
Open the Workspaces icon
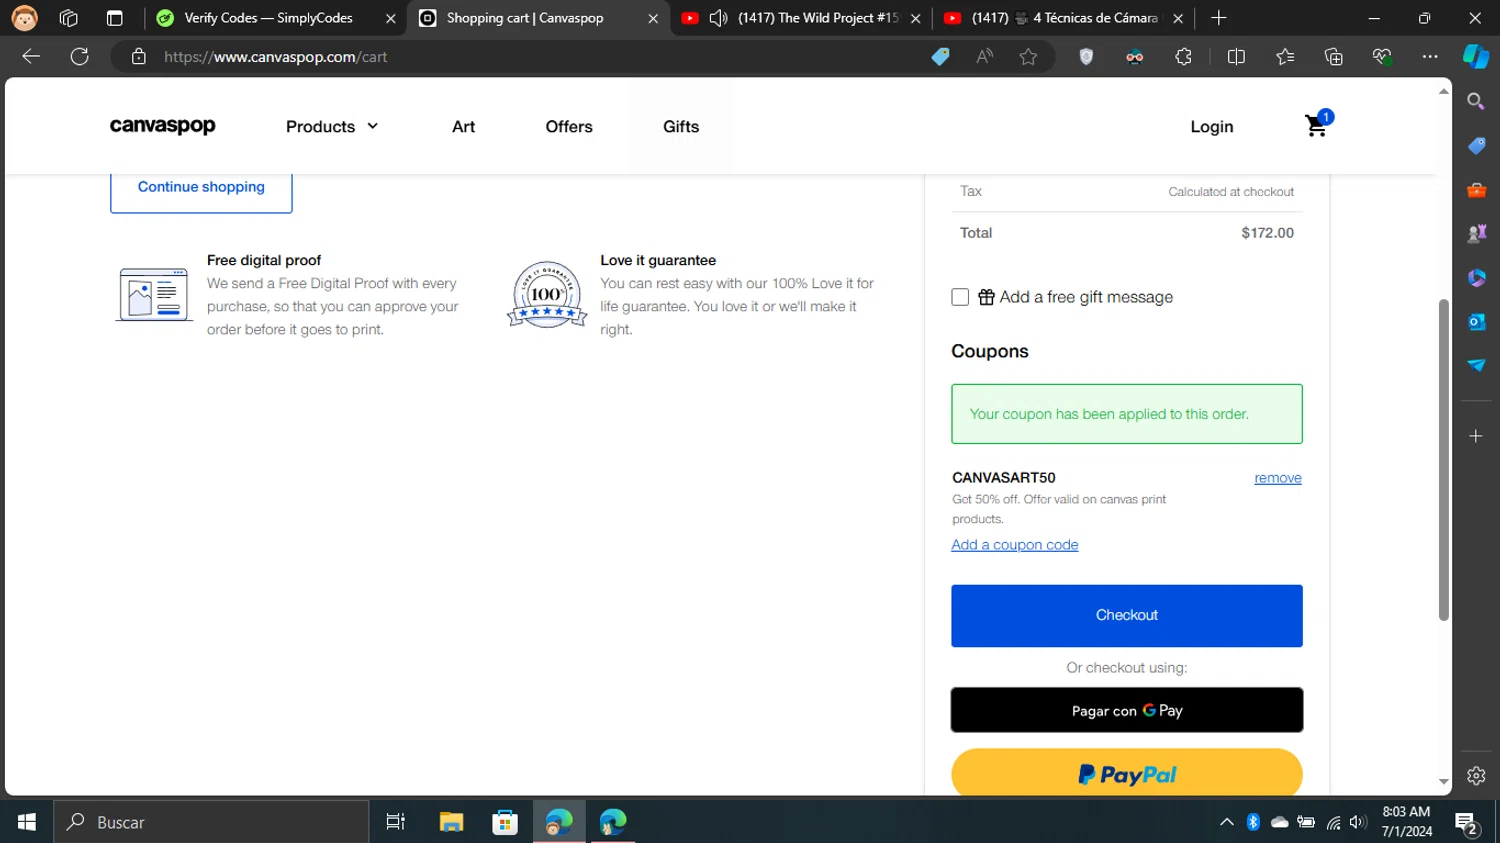69,18
